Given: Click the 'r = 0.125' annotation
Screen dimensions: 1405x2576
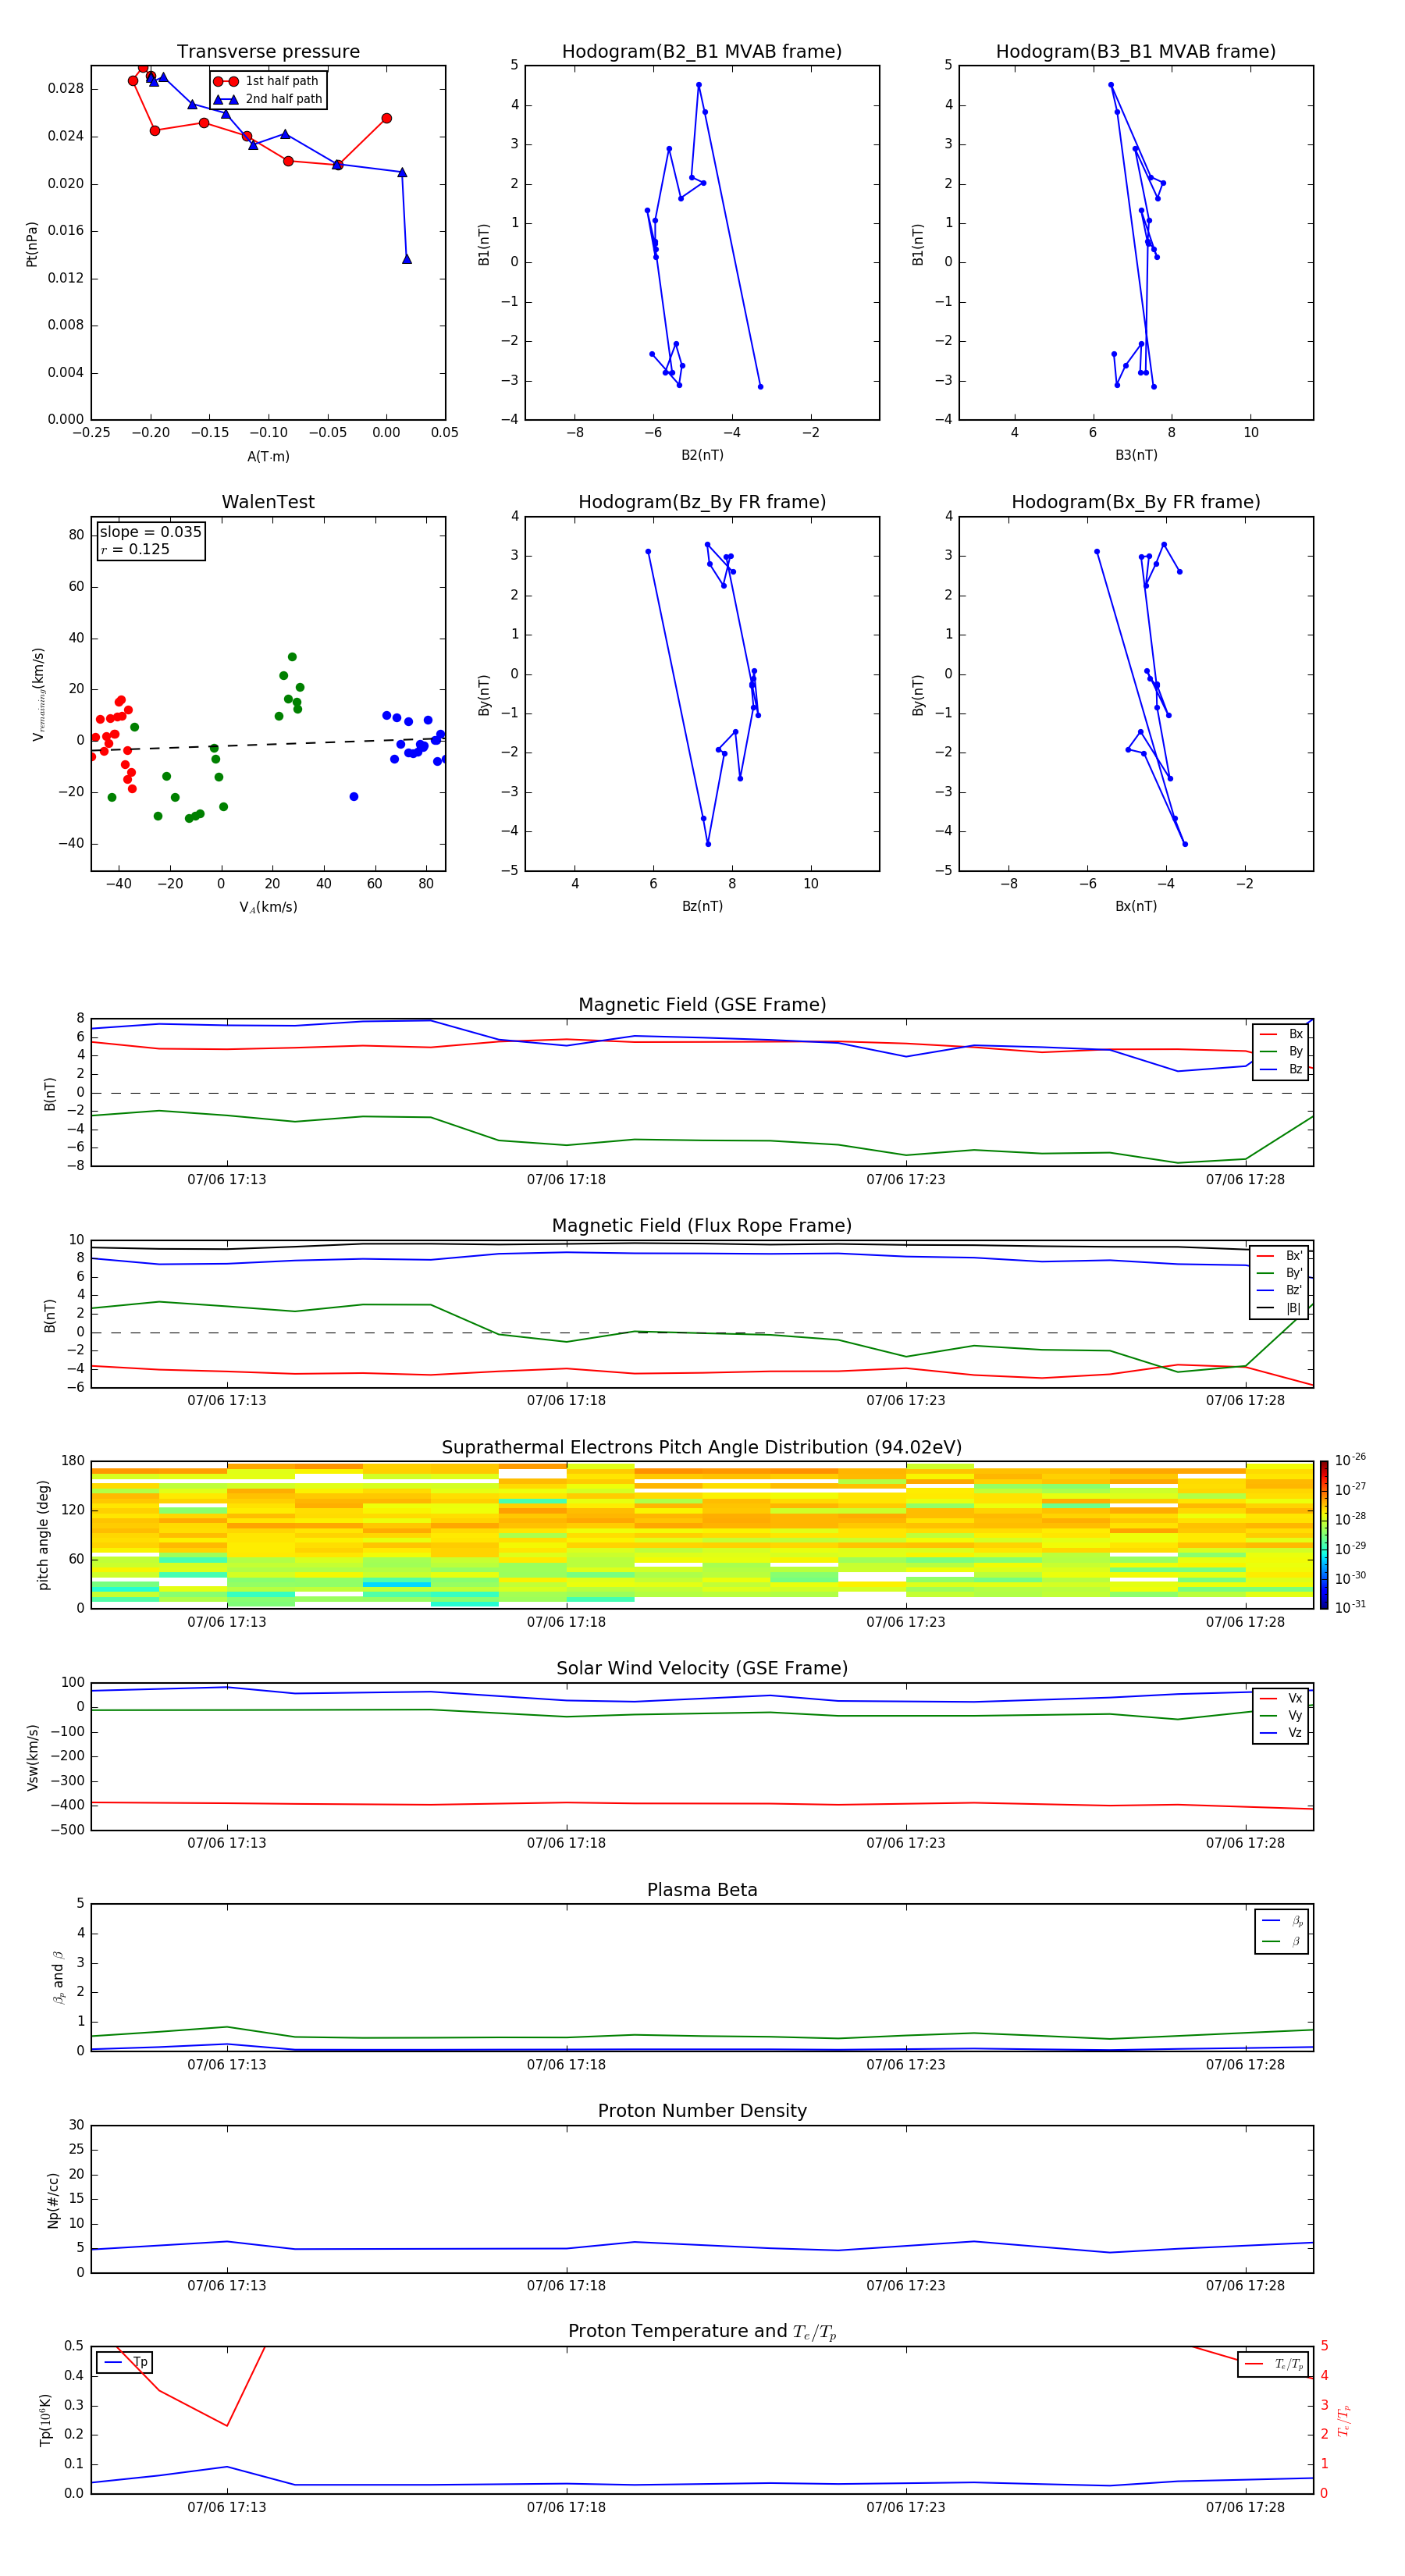Looking at the screenshot, I should pyautogui.click(x=135, y=550).
